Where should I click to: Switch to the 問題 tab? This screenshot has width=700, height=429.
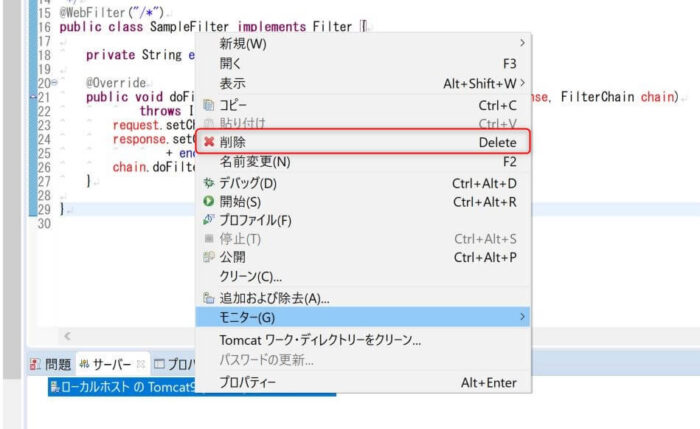(51, 364)
